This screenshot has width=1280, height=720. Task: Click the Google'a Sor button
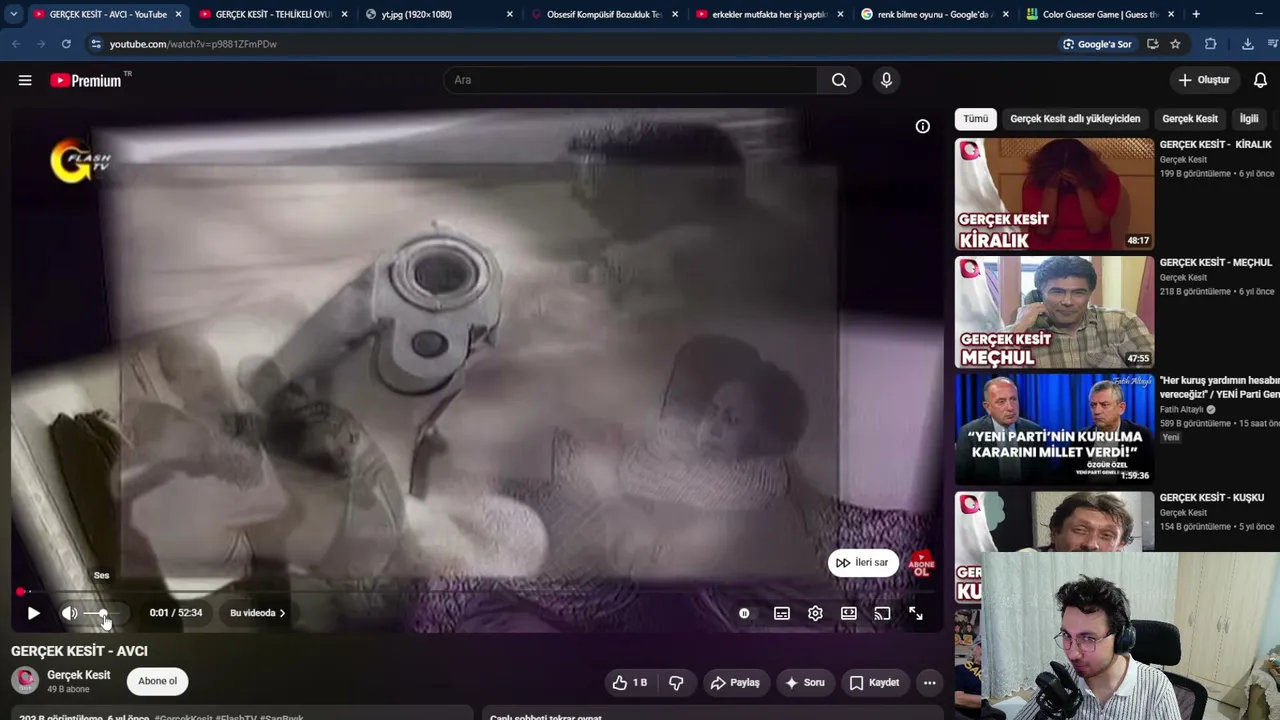1097,44
